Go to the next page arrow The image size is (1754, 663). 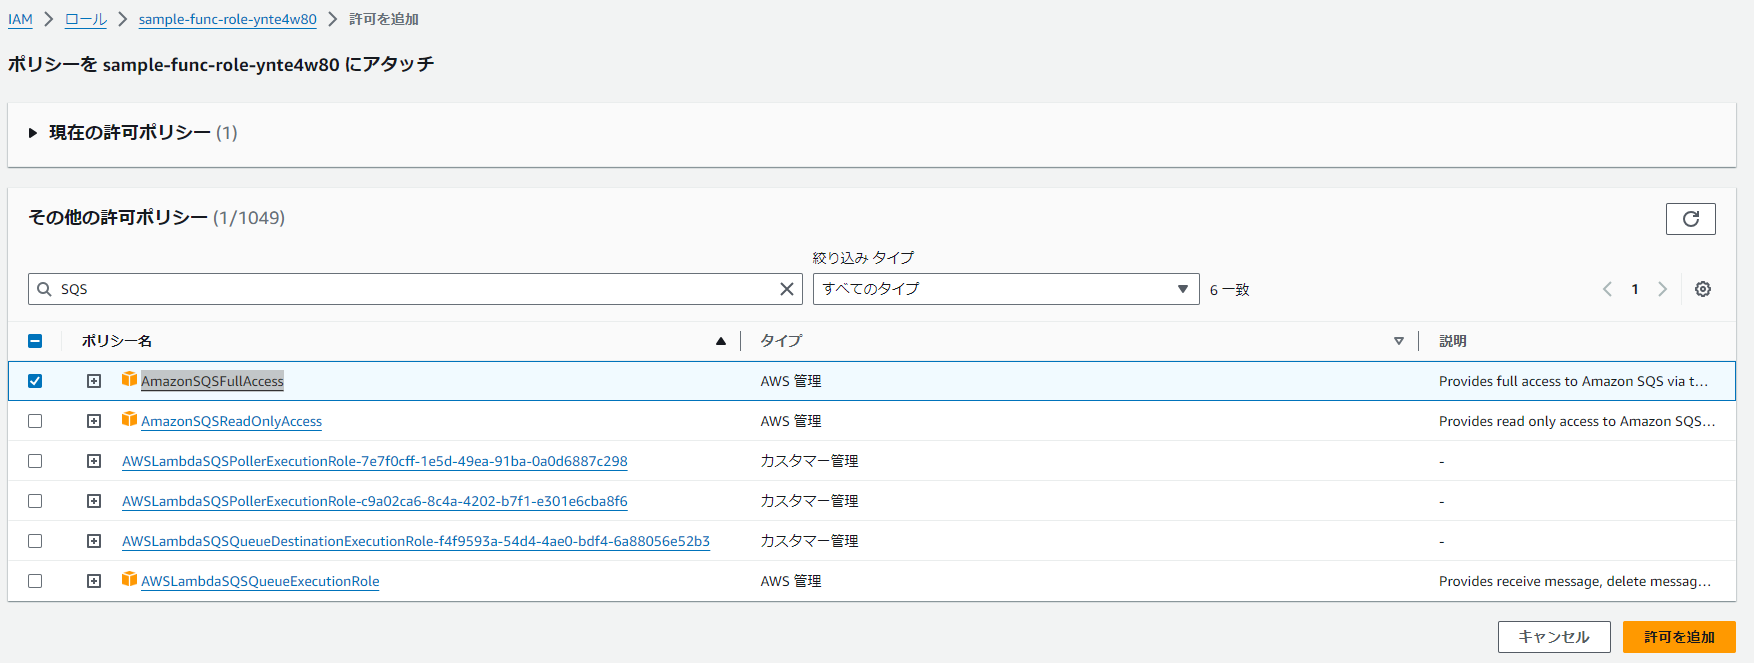(x=1662, y=289)
